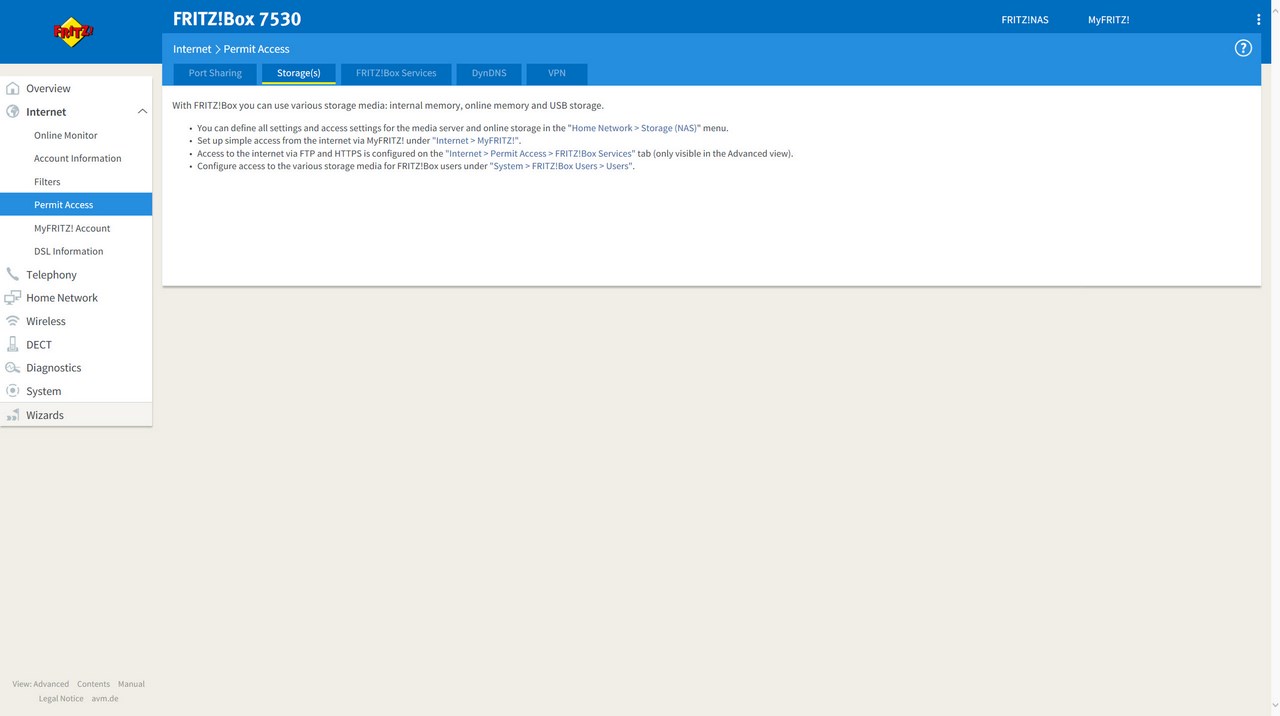Image resolution: width=1280 pixels, height=716 pixels.
Task: Select the Storage(s) tab
Action: click(x=299, y=73)
